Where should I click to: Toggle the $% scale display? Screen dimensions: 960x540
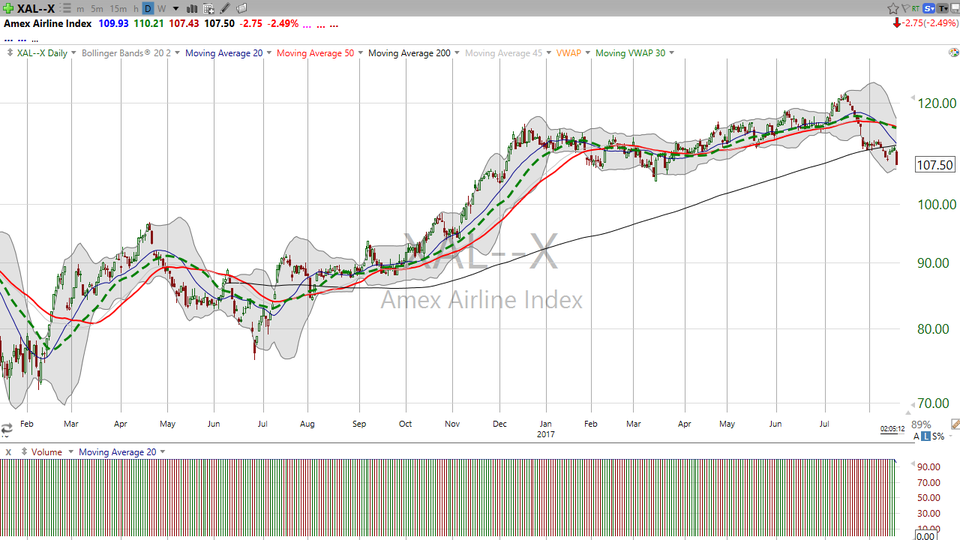click(938, 437)
